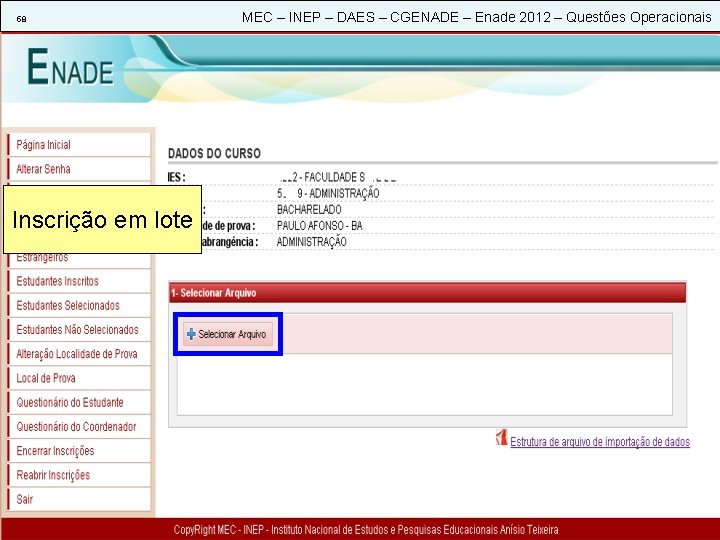Open Estrutura de arquivo de importação de dados link
The height and width of the screenshot is (540, 720).
pyautogui.click(x=600, y=442)
